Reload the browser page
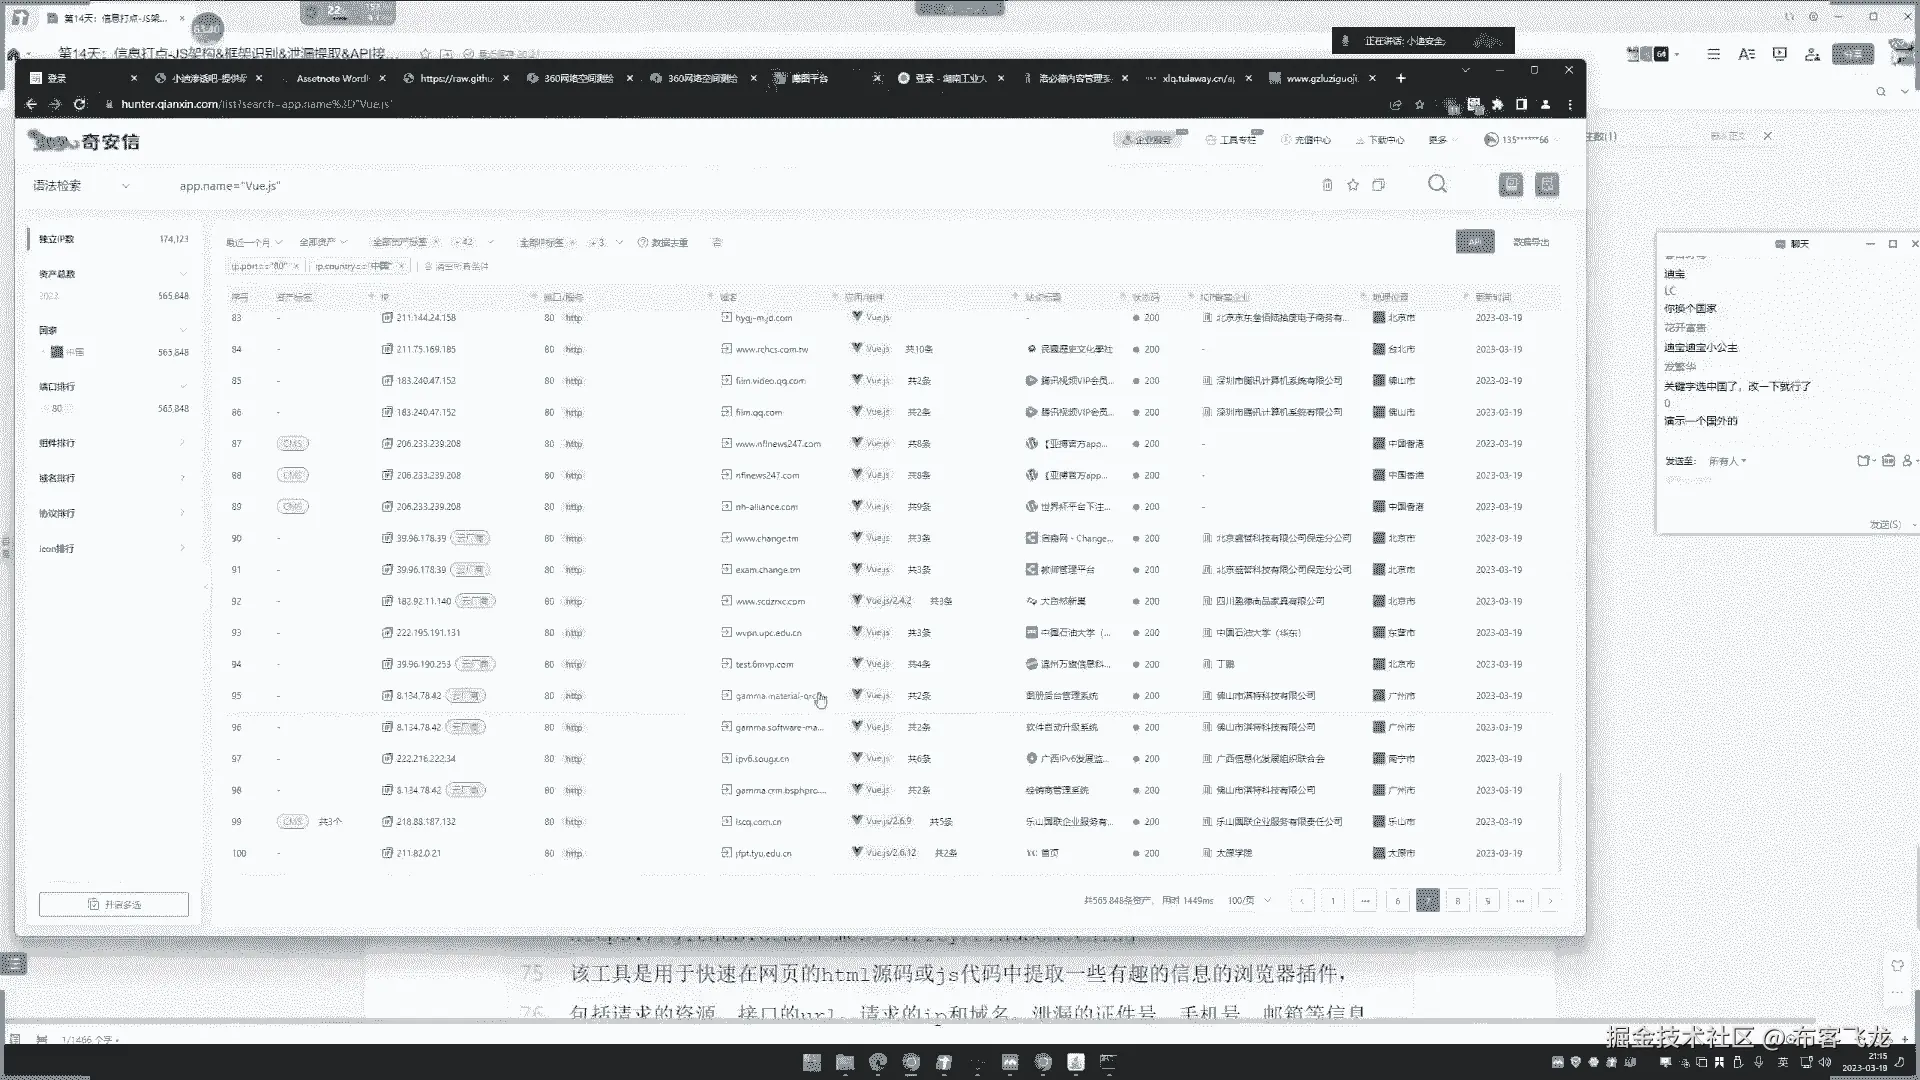 [x=80, y=104]
